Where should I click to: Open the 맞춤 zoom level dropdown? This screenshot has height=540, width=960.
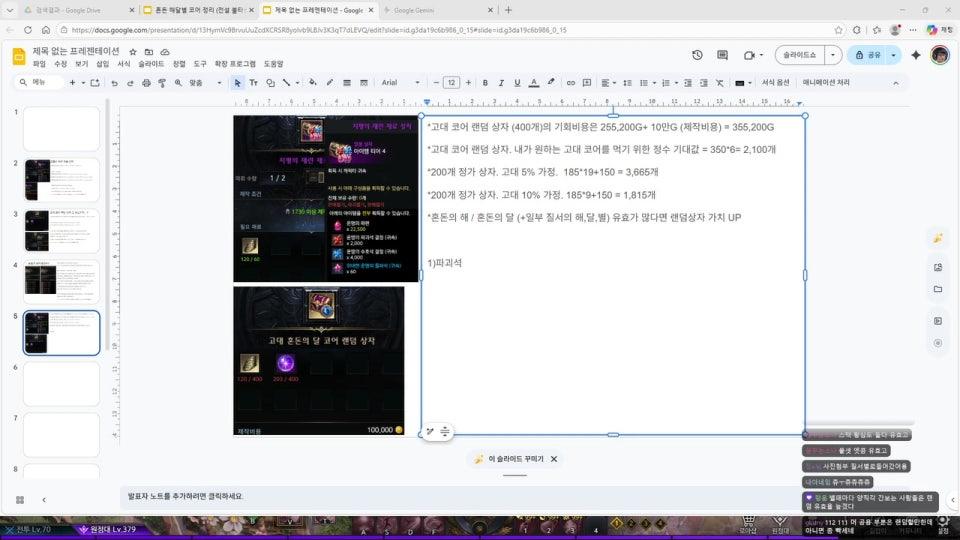[203, 83]
